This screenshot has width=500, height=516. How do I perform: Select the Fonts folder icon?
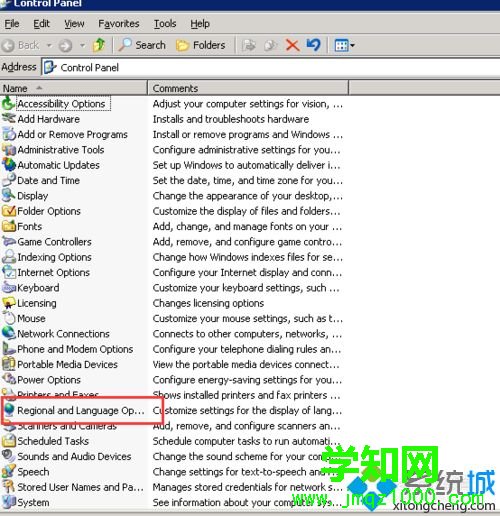point(9,226)
